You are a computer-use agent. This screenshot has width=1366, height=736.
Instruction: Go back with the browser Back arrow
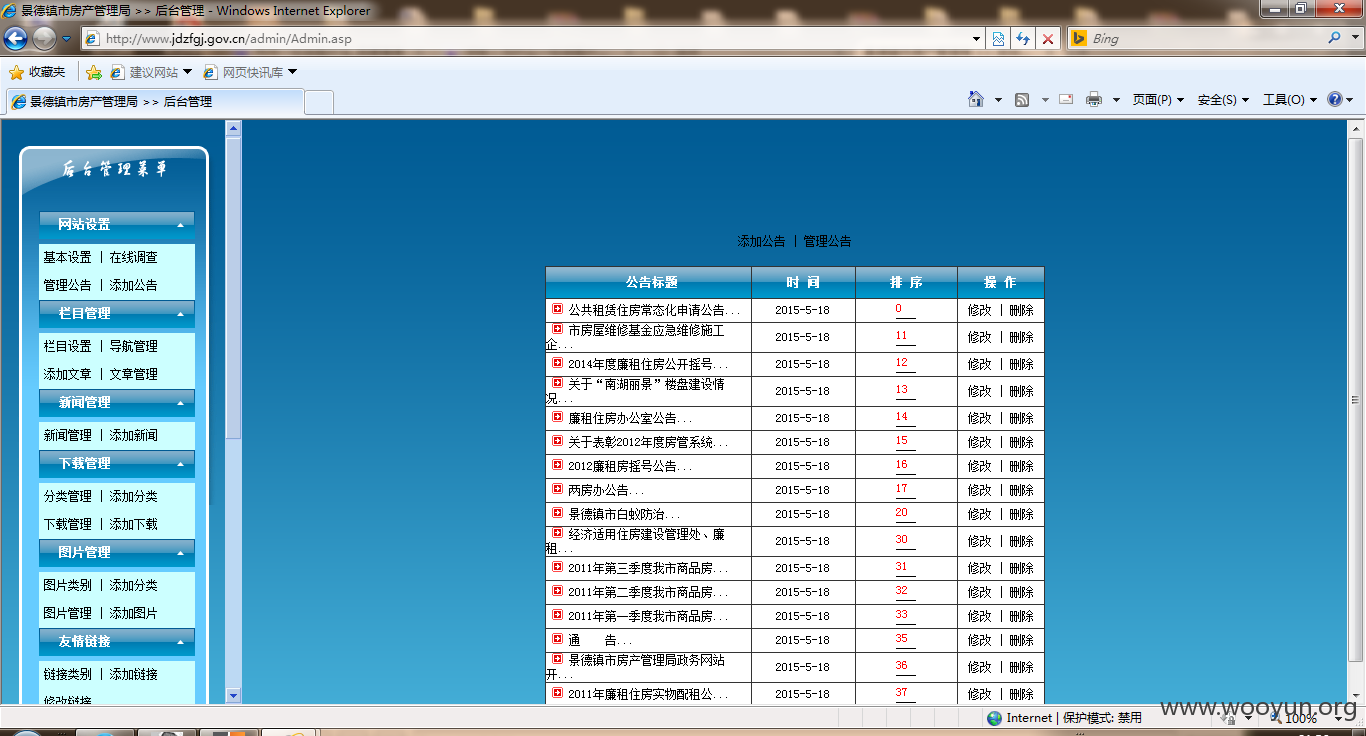click(15, 39)
